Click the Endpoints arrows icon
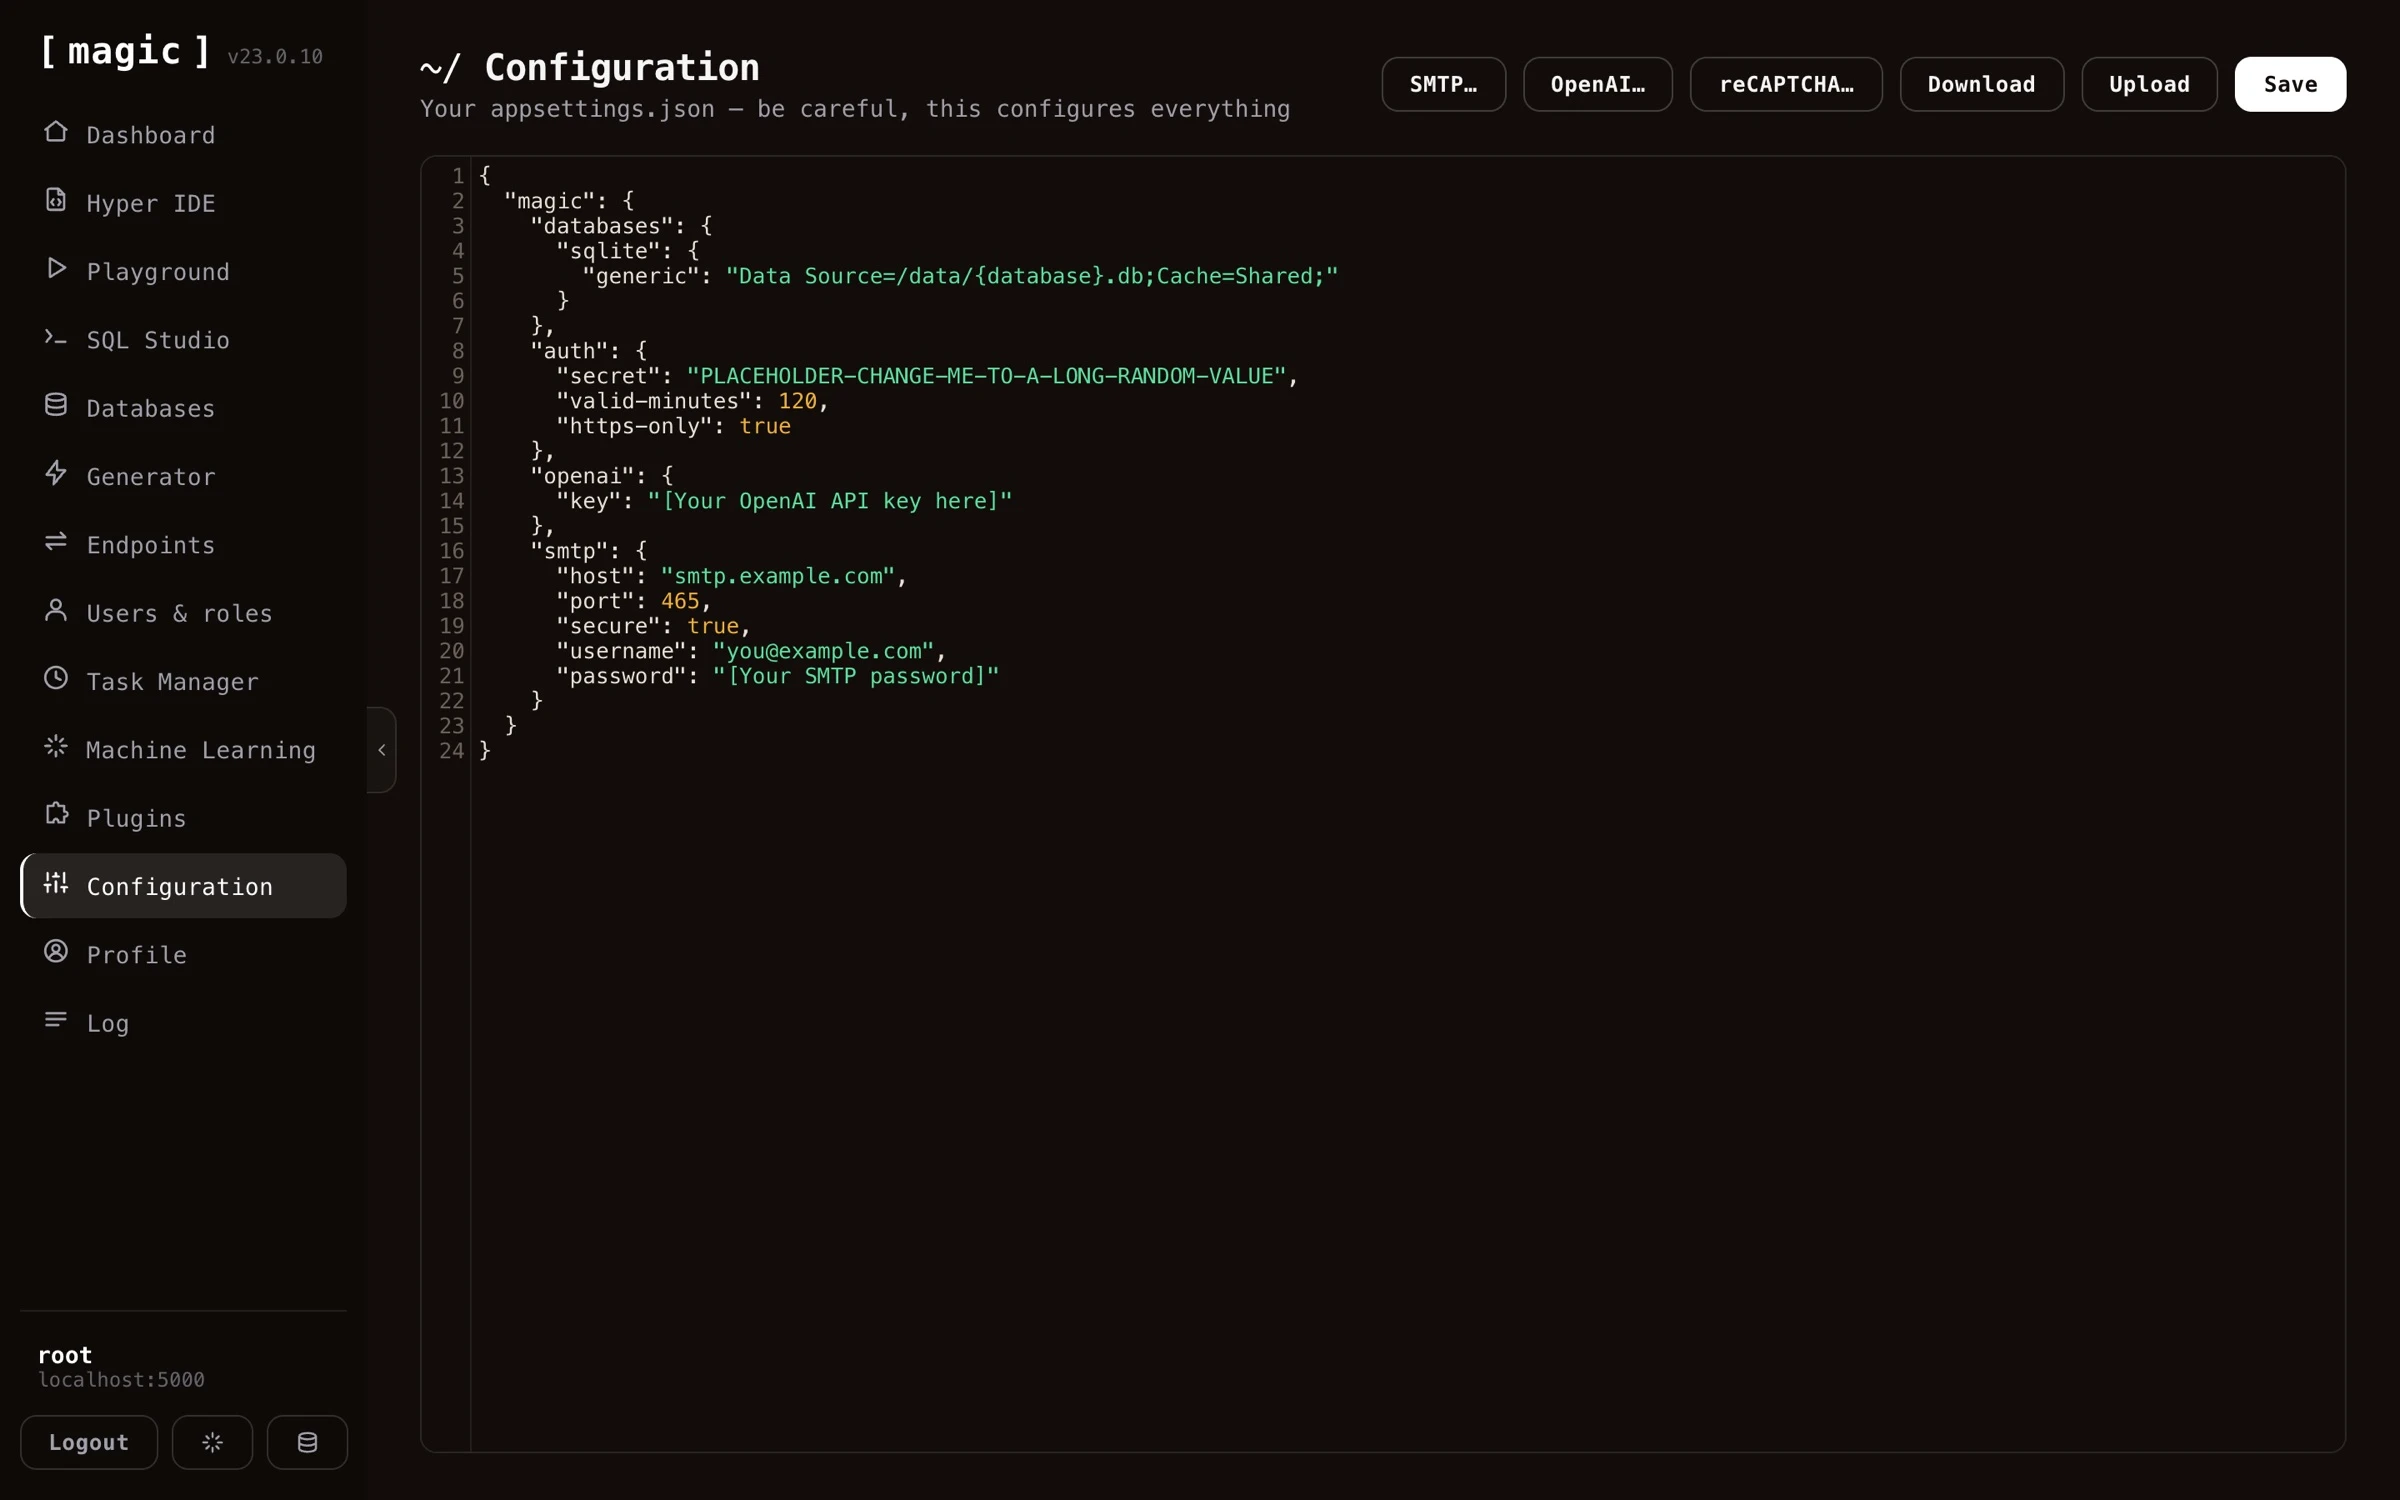The width and height of the screenshot is (2400, 1500). click(x=56, y=542)
